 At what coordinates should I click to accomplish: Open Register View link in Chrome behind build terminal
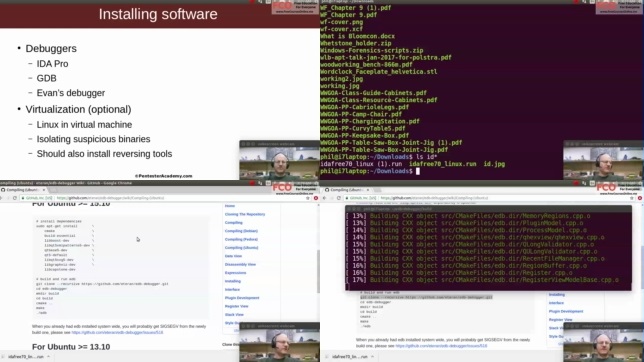[561, 320]
